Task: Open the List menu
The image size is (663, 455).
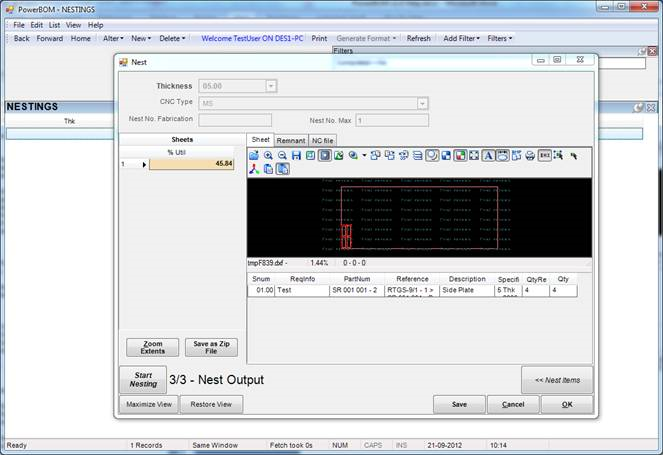Action: [54, 24]
